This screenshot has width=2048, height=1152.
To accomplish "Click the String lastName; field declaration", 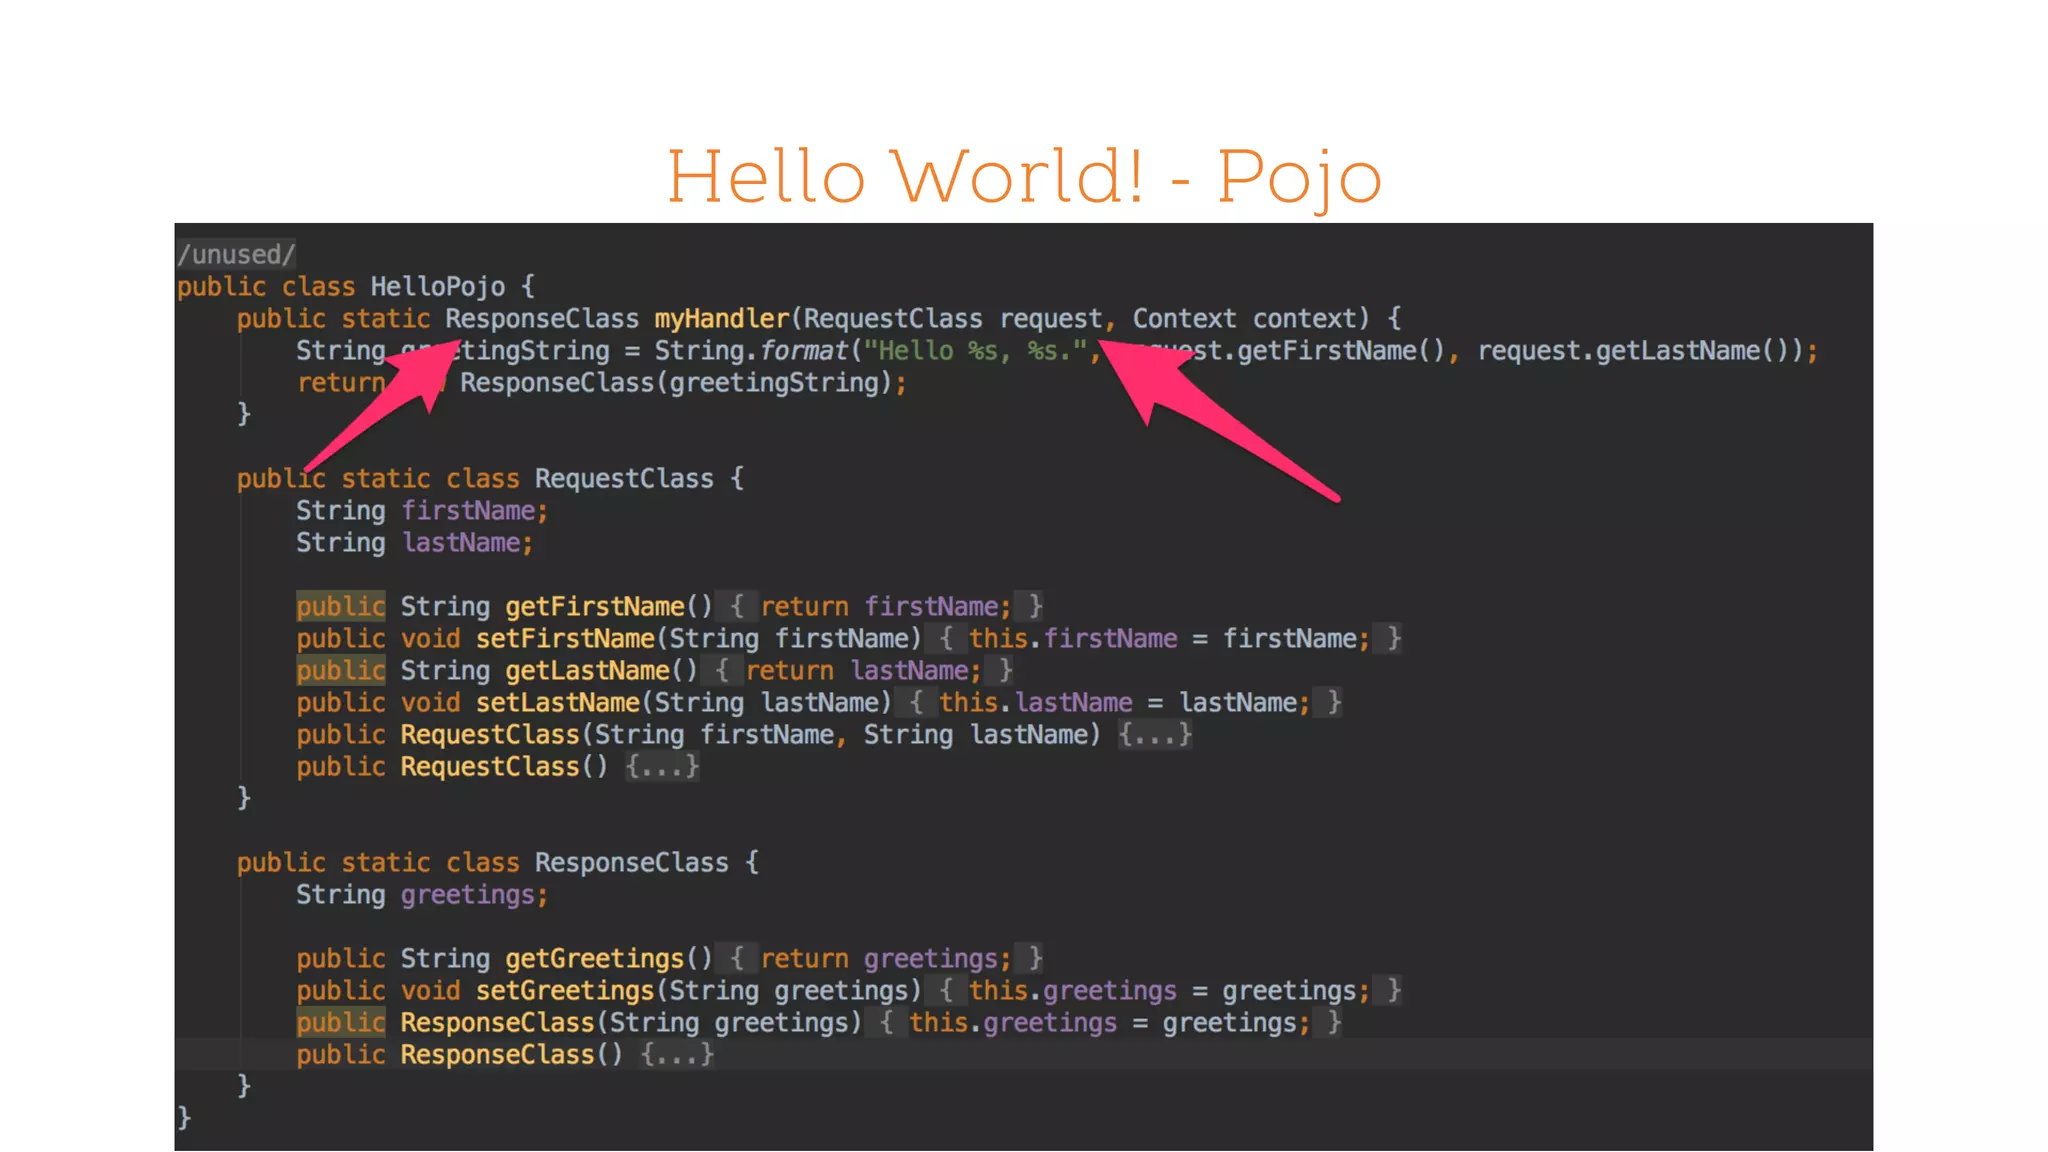I will (415, 543).
